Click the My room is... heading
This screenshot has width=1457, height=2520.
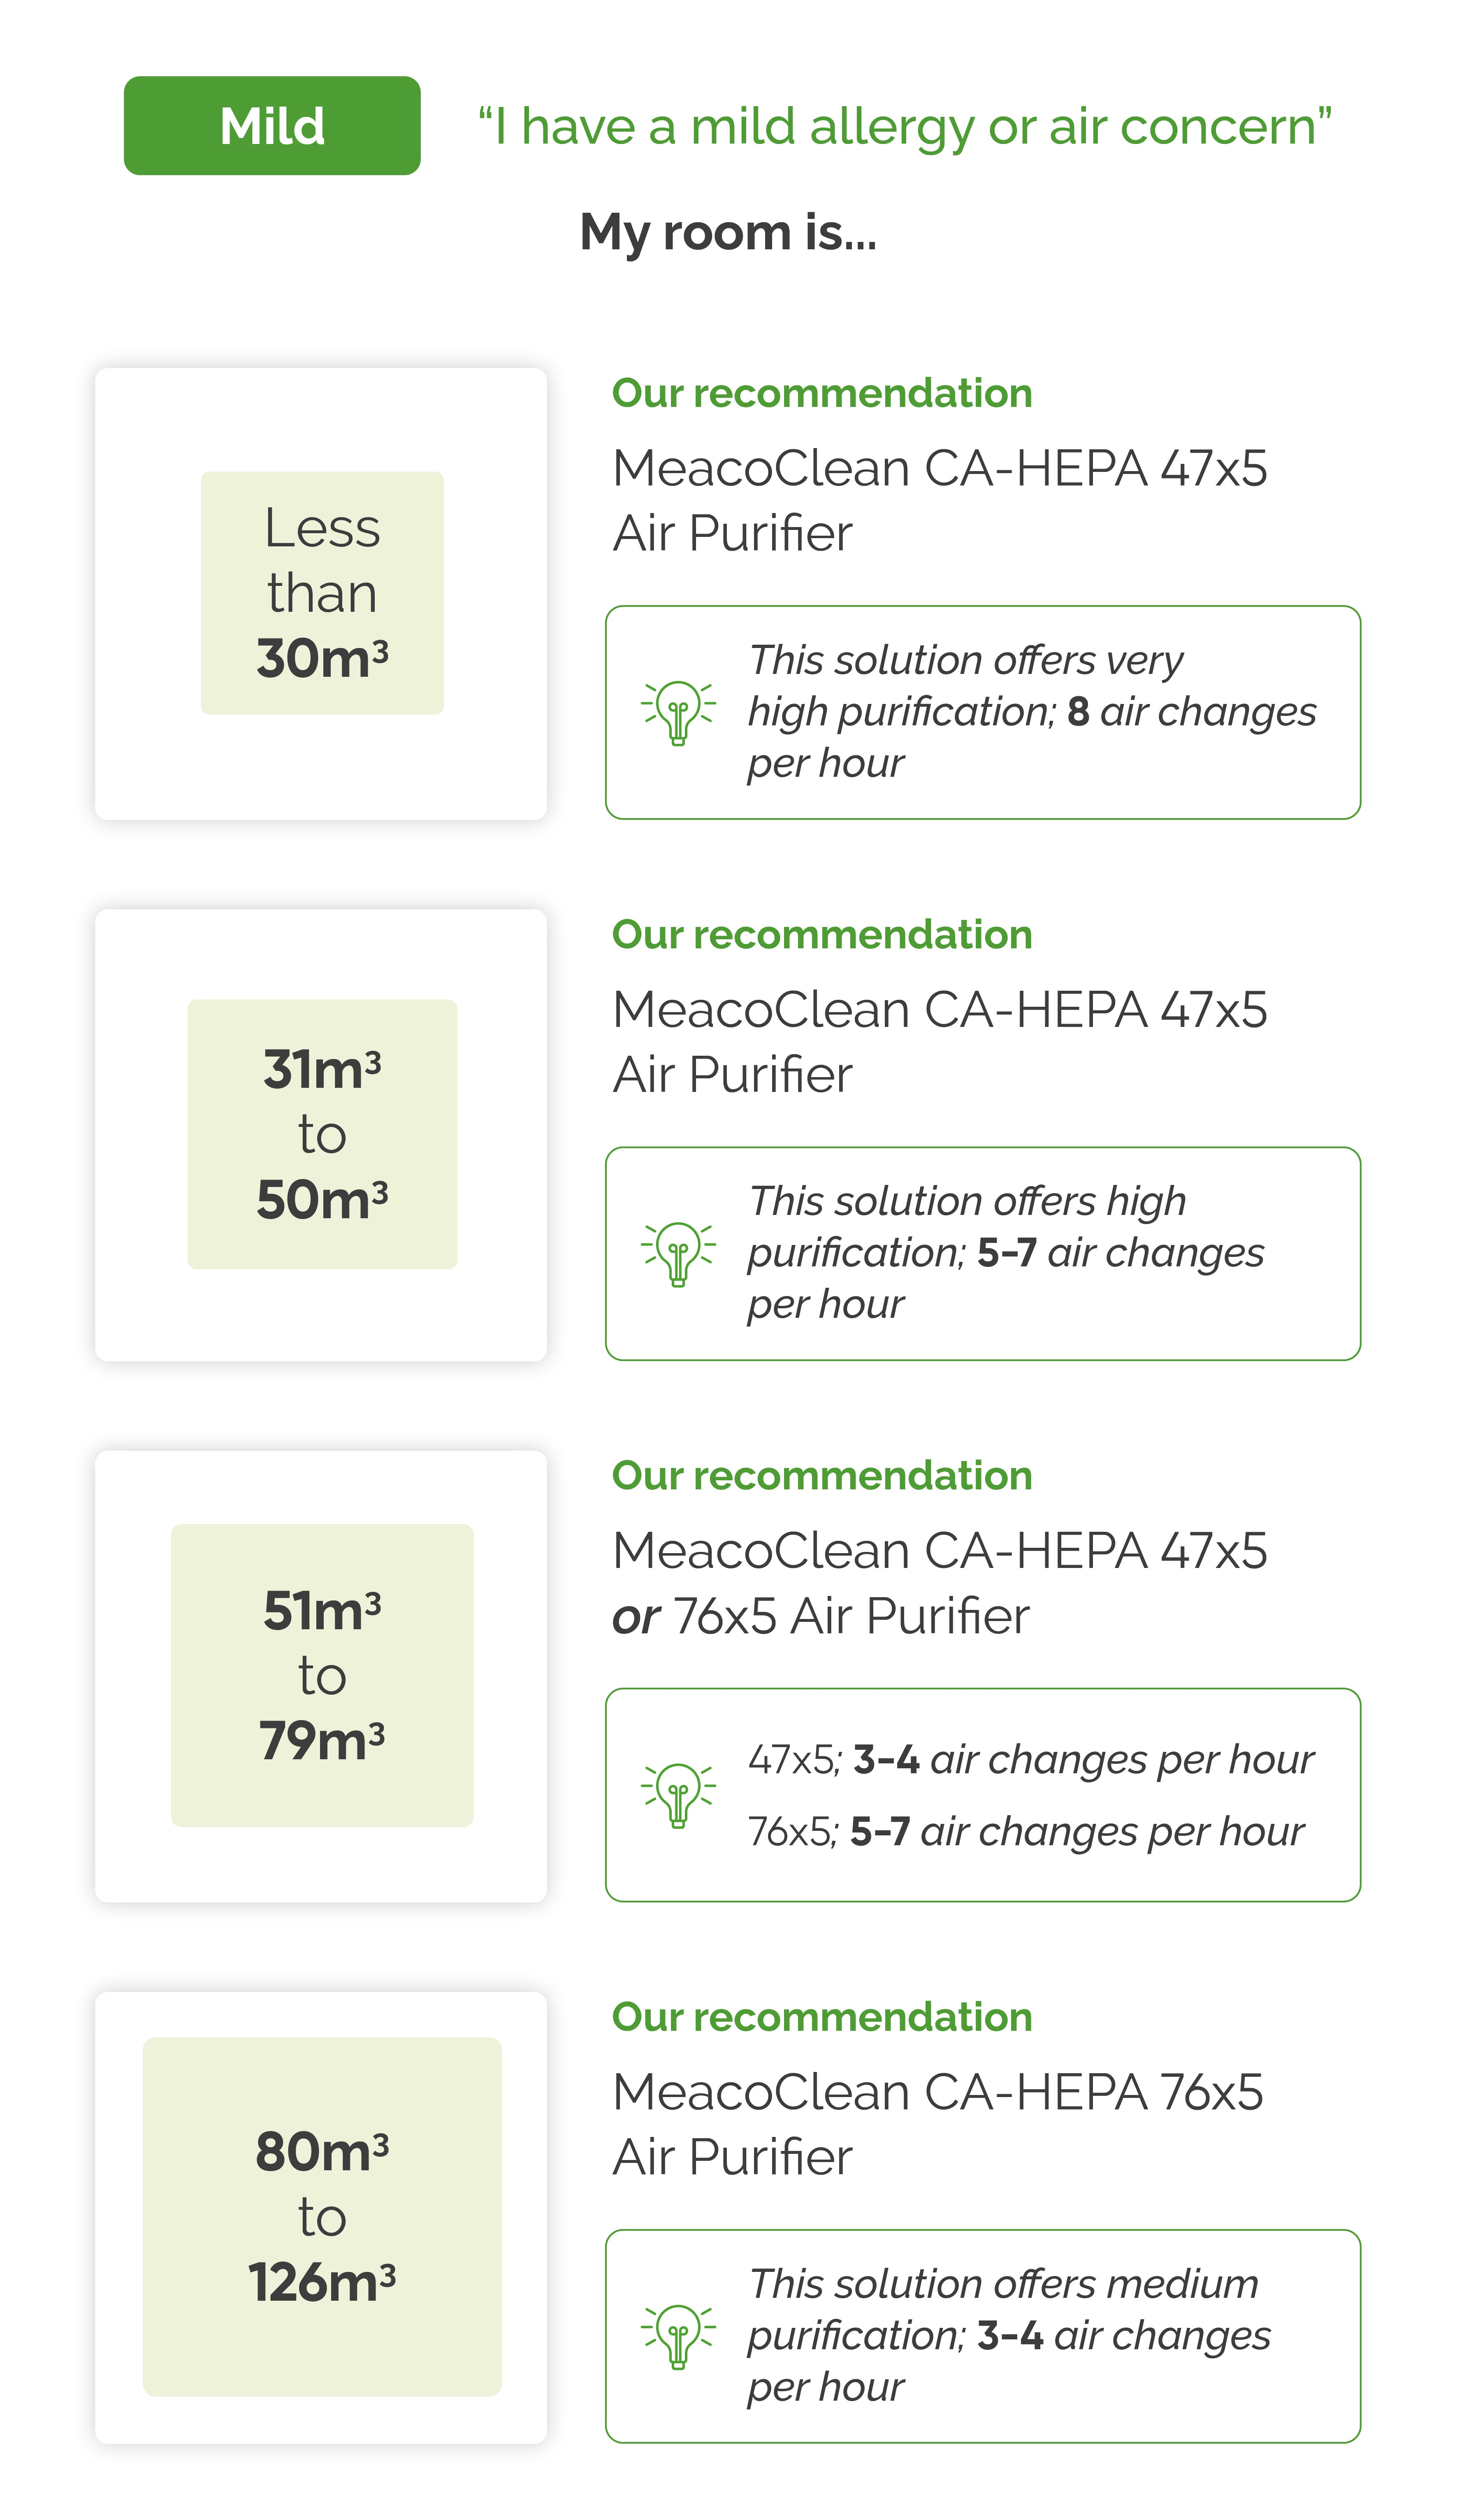[x=728, y=232]
